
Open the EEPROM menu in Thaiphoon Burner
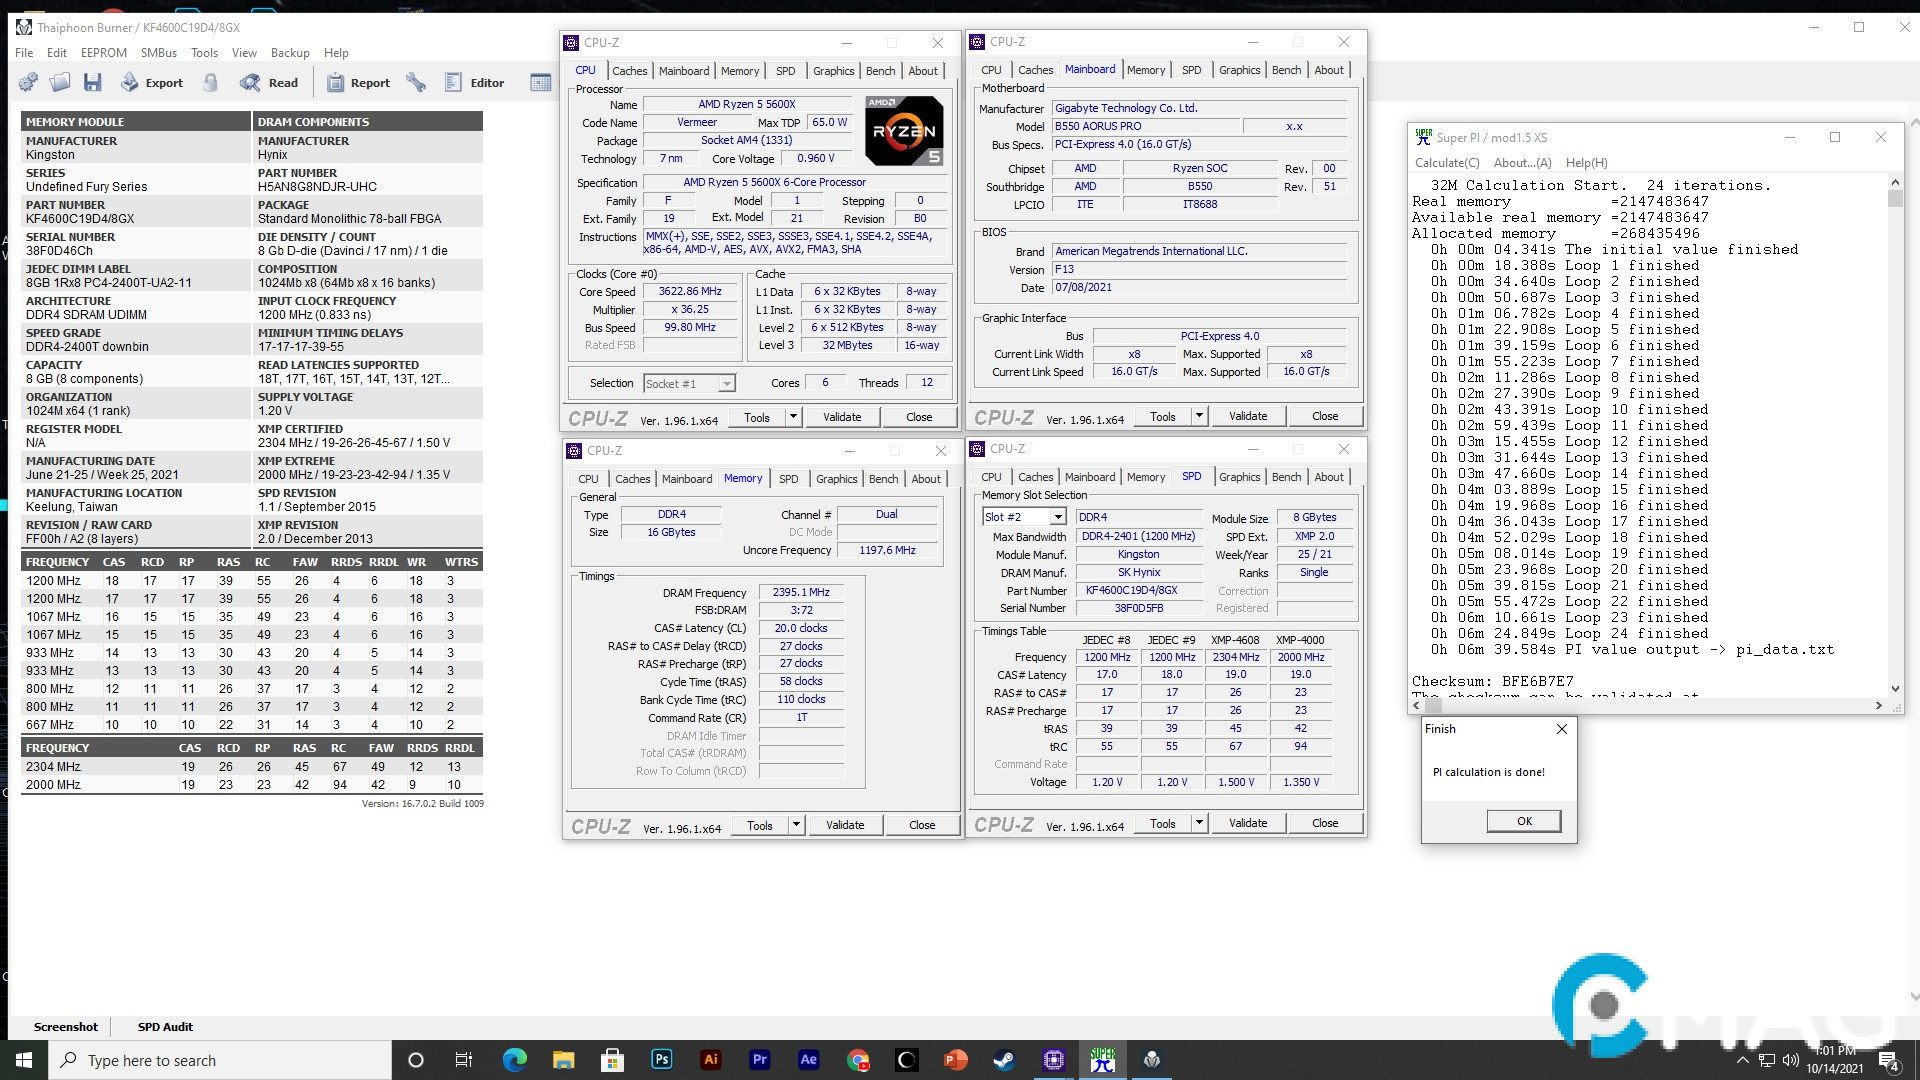pos(104,53)
